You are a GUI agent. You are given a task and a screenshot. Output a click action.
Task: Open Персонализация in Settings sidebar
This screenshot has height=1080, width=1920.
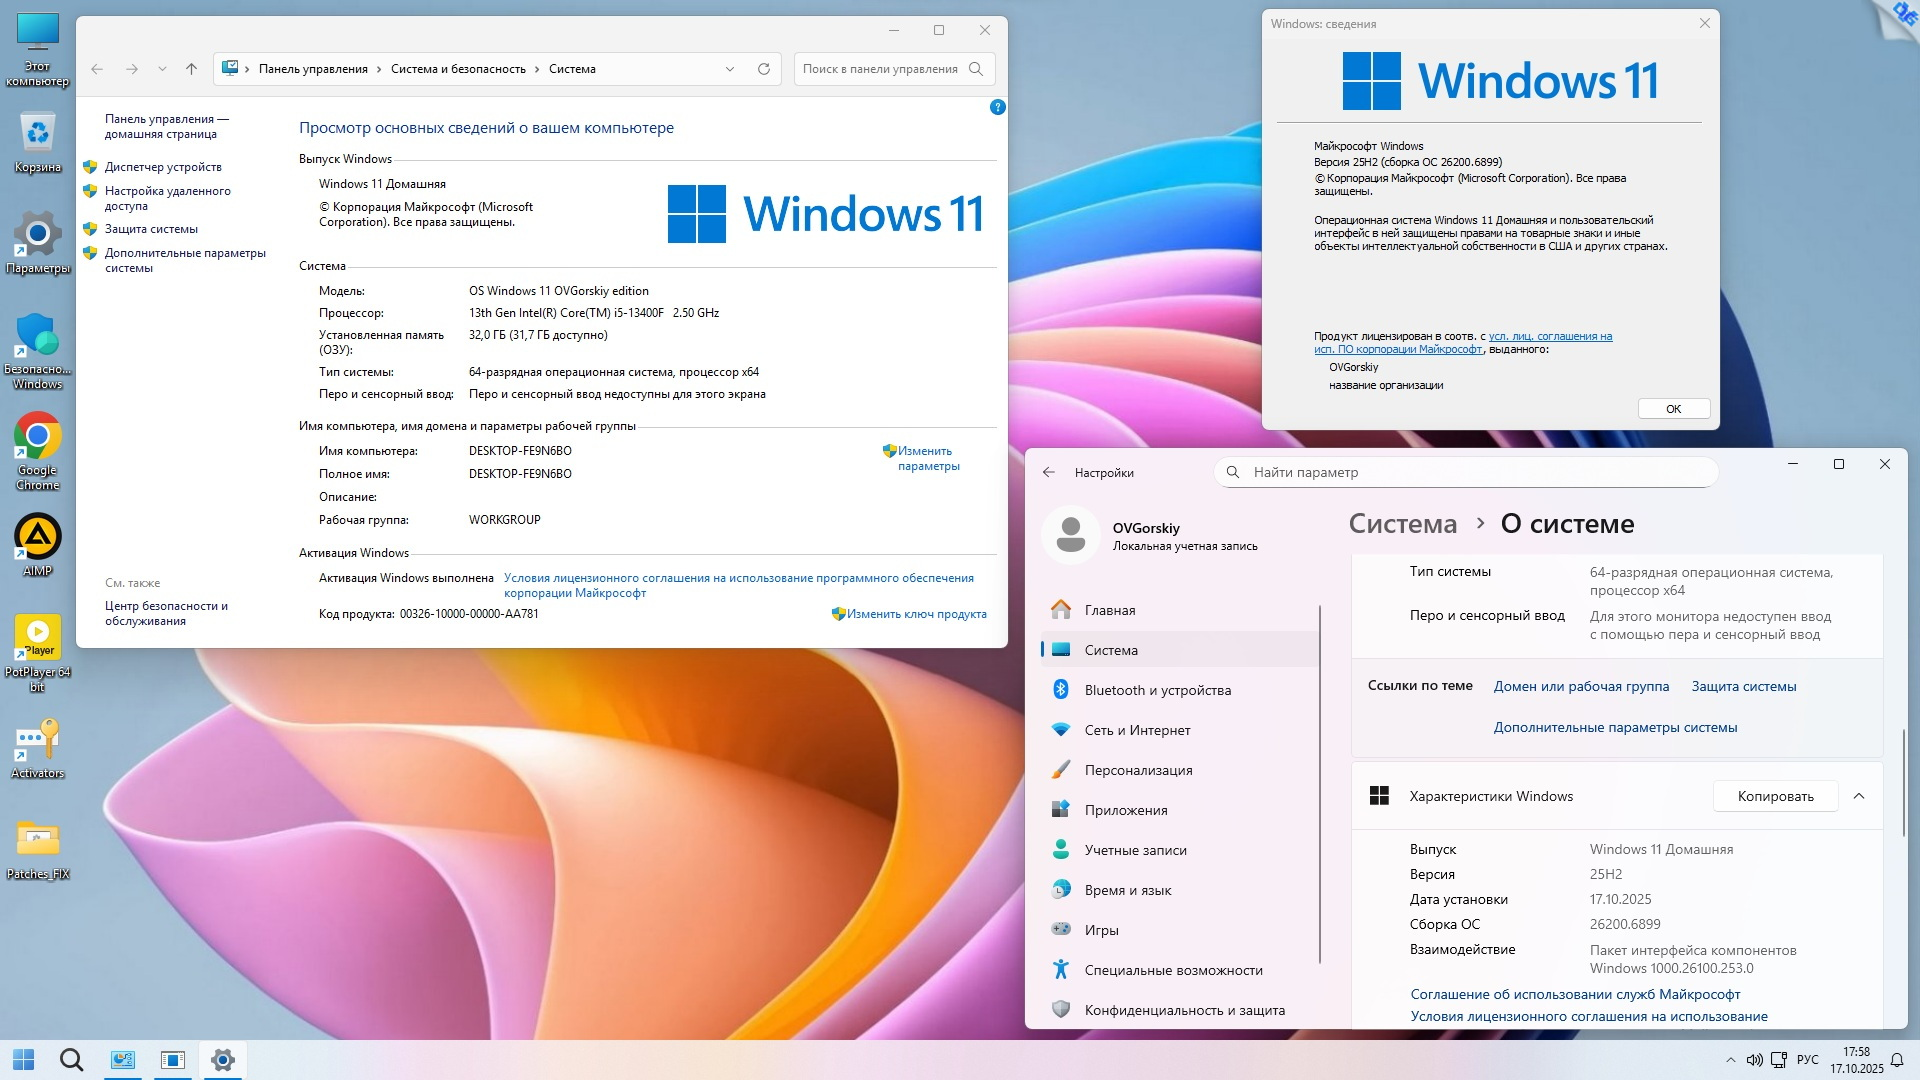[1138, 770]
